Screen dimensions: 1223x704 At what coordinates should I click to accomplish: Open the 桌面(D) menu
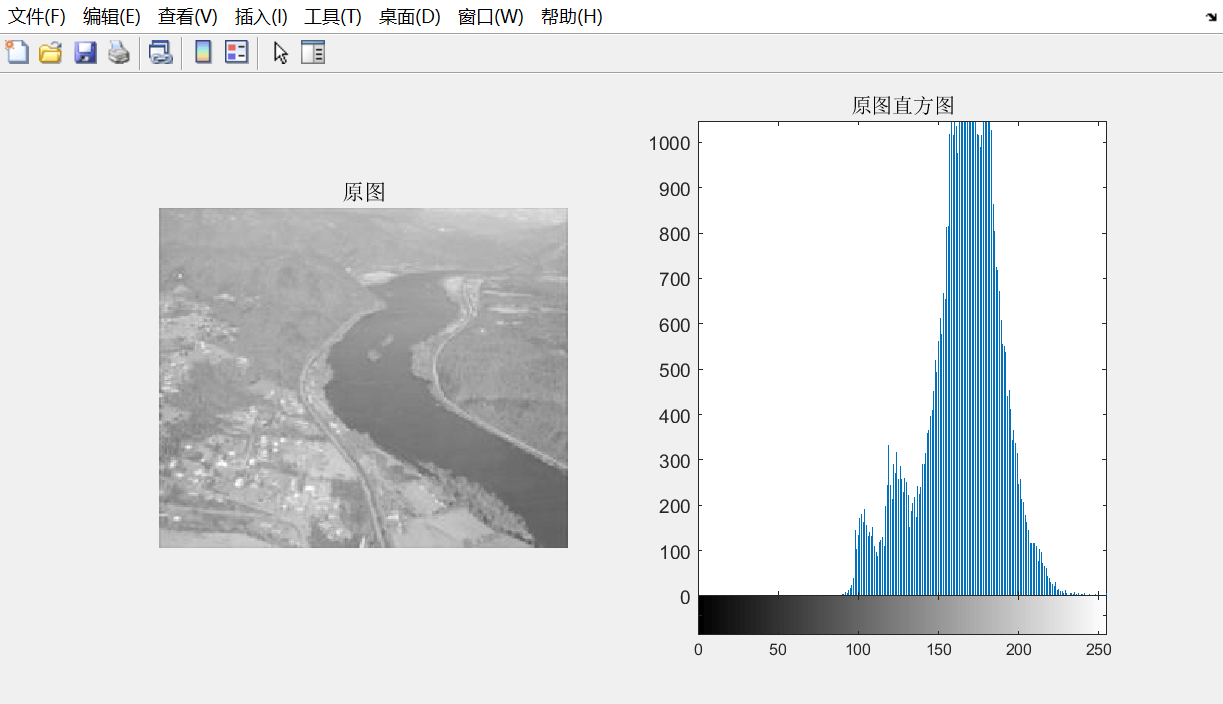(409, 17)
